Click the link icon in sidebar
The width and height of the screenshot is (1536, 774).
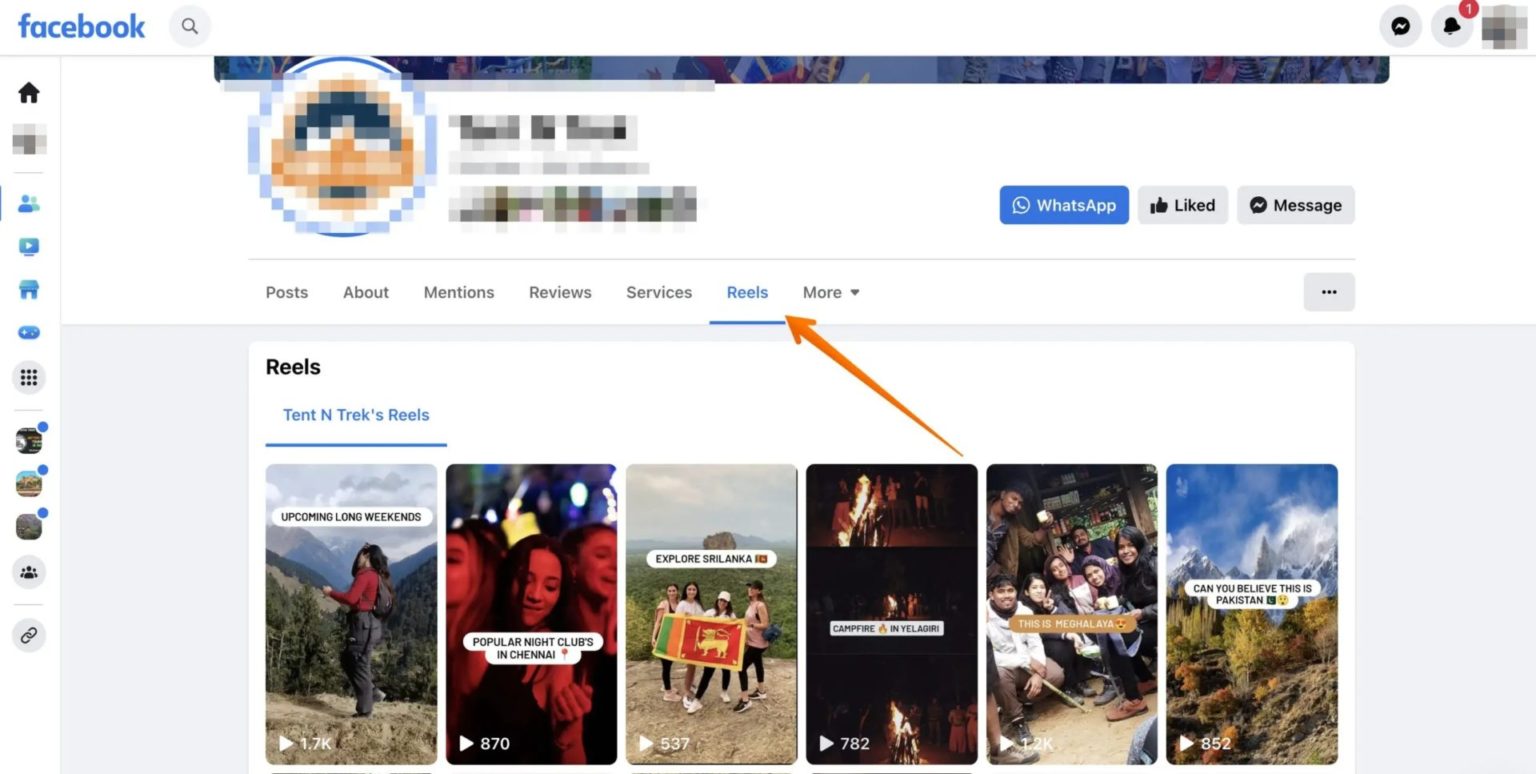tap(29, 635)
